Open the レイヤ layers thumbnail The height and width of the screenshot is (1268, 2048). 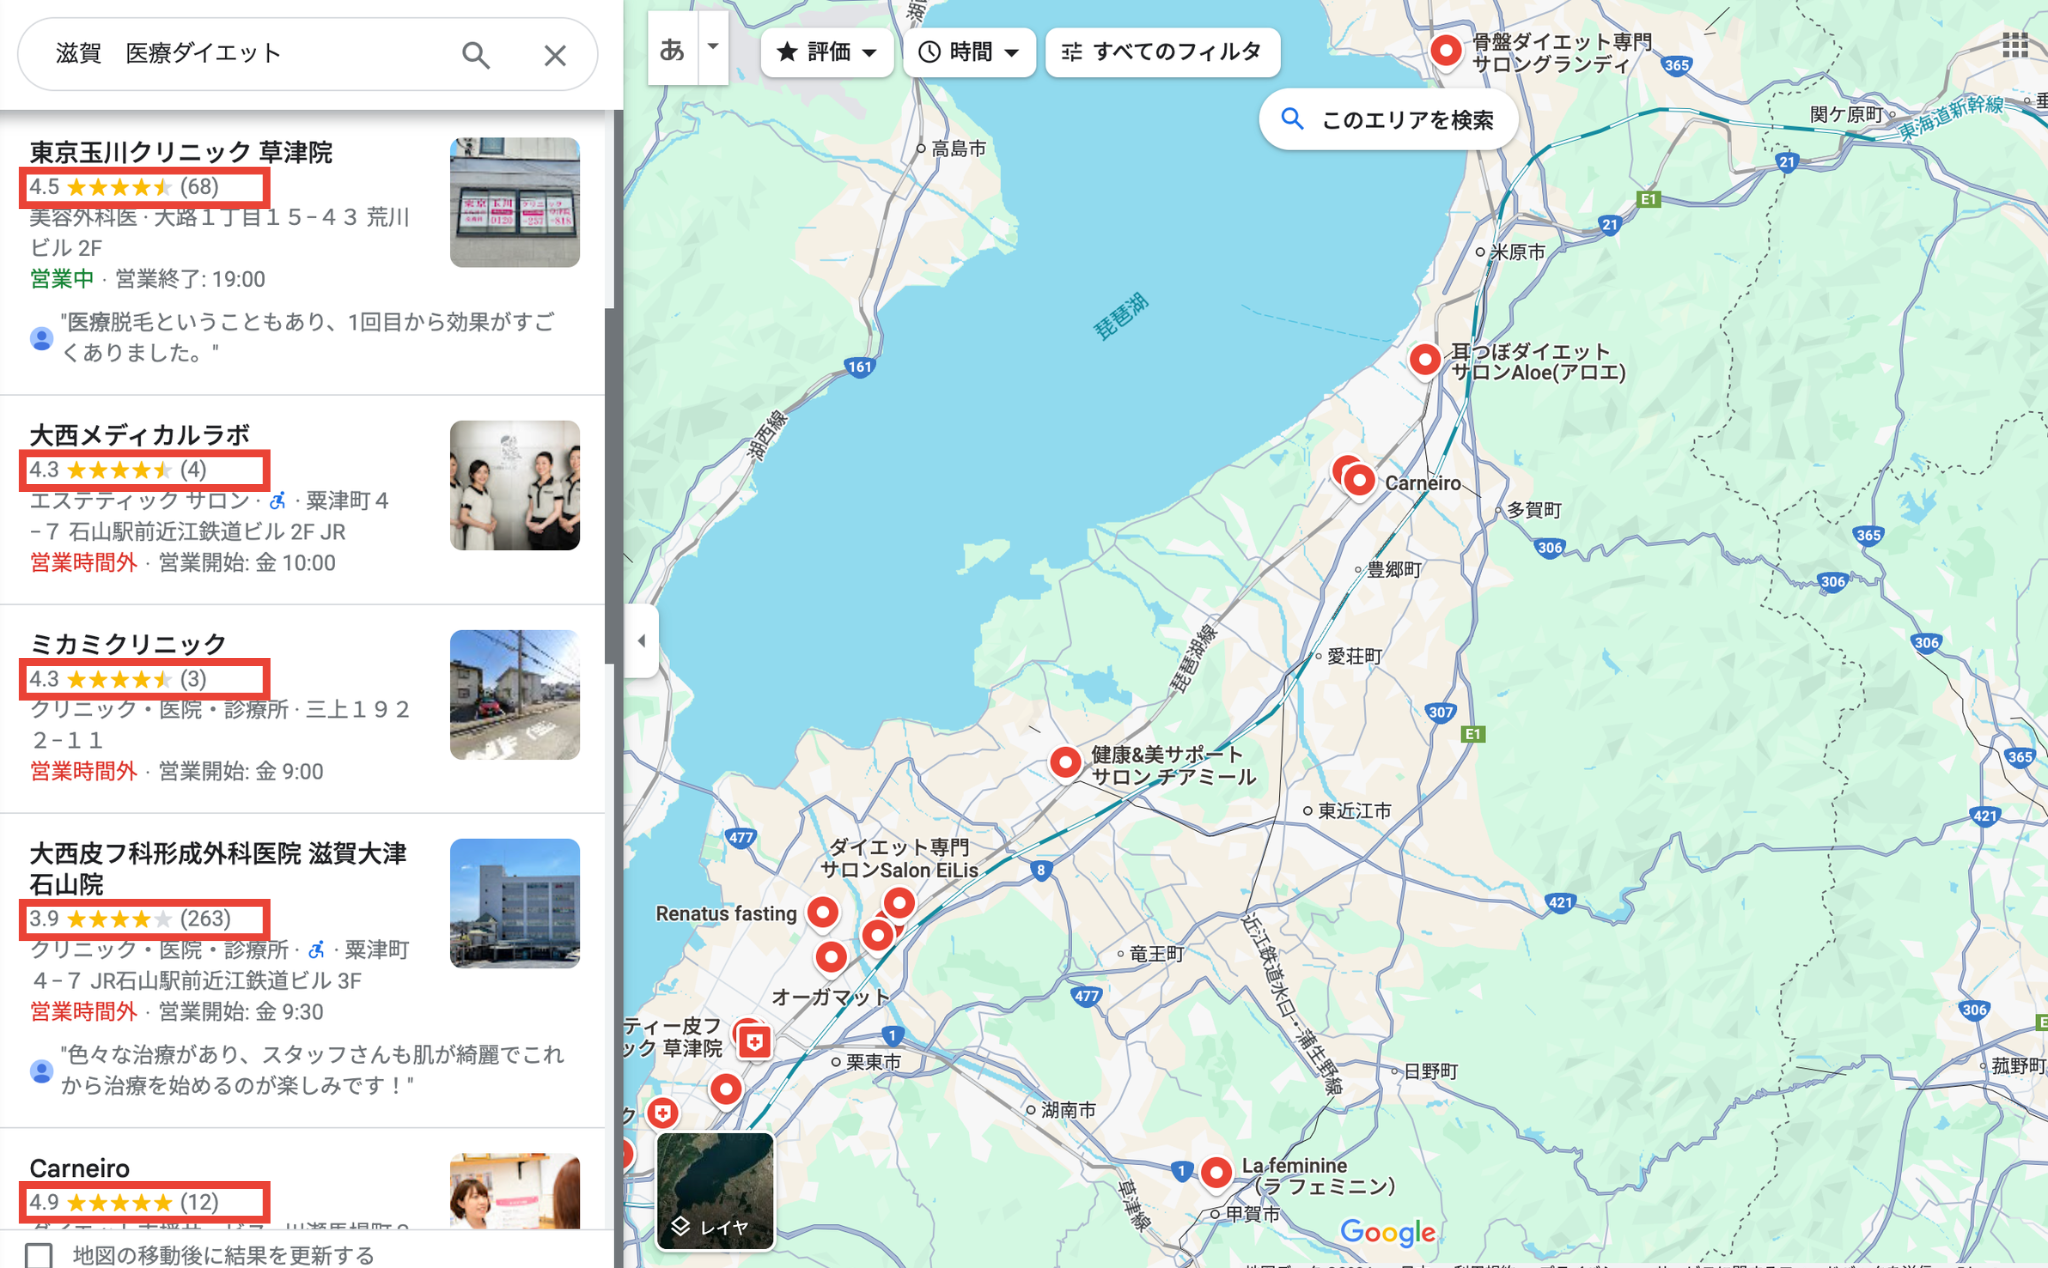click(715, 1191)
